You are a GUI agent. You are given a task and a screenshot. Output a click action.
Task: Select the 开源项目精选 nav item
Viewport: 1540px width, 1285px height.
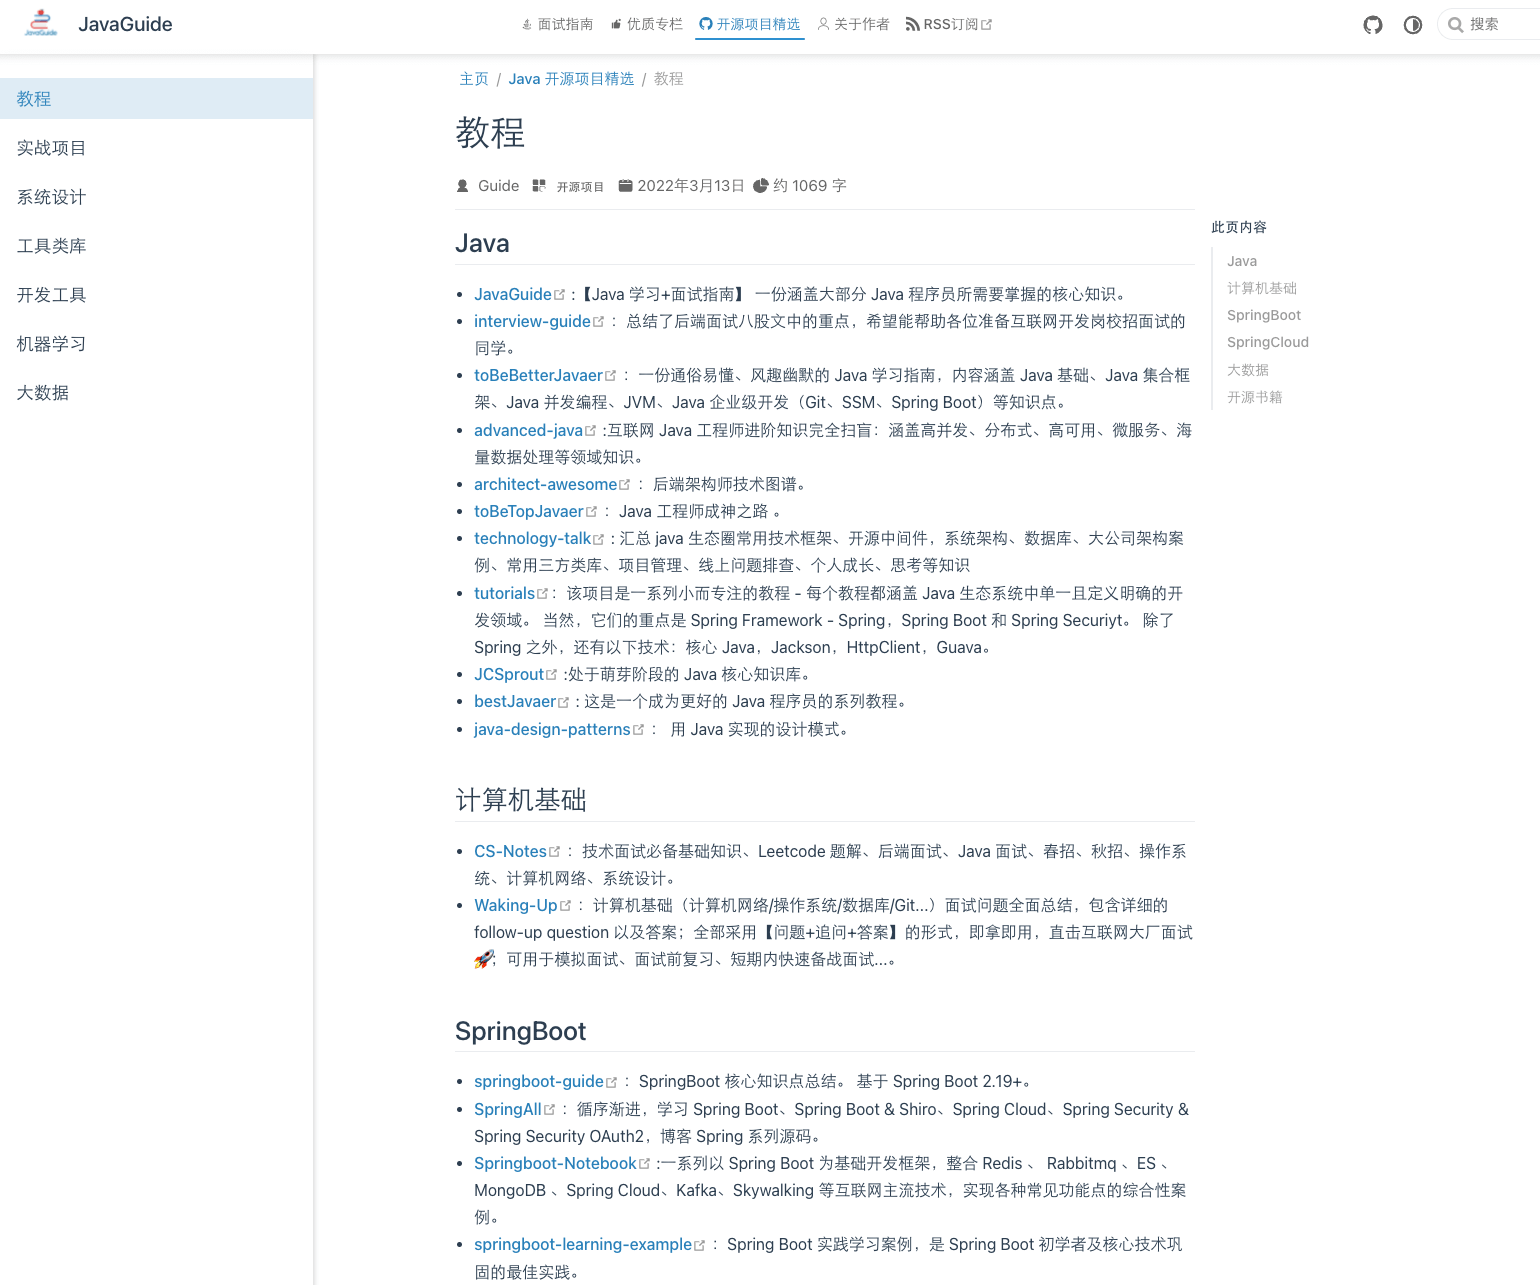(750, 24)
